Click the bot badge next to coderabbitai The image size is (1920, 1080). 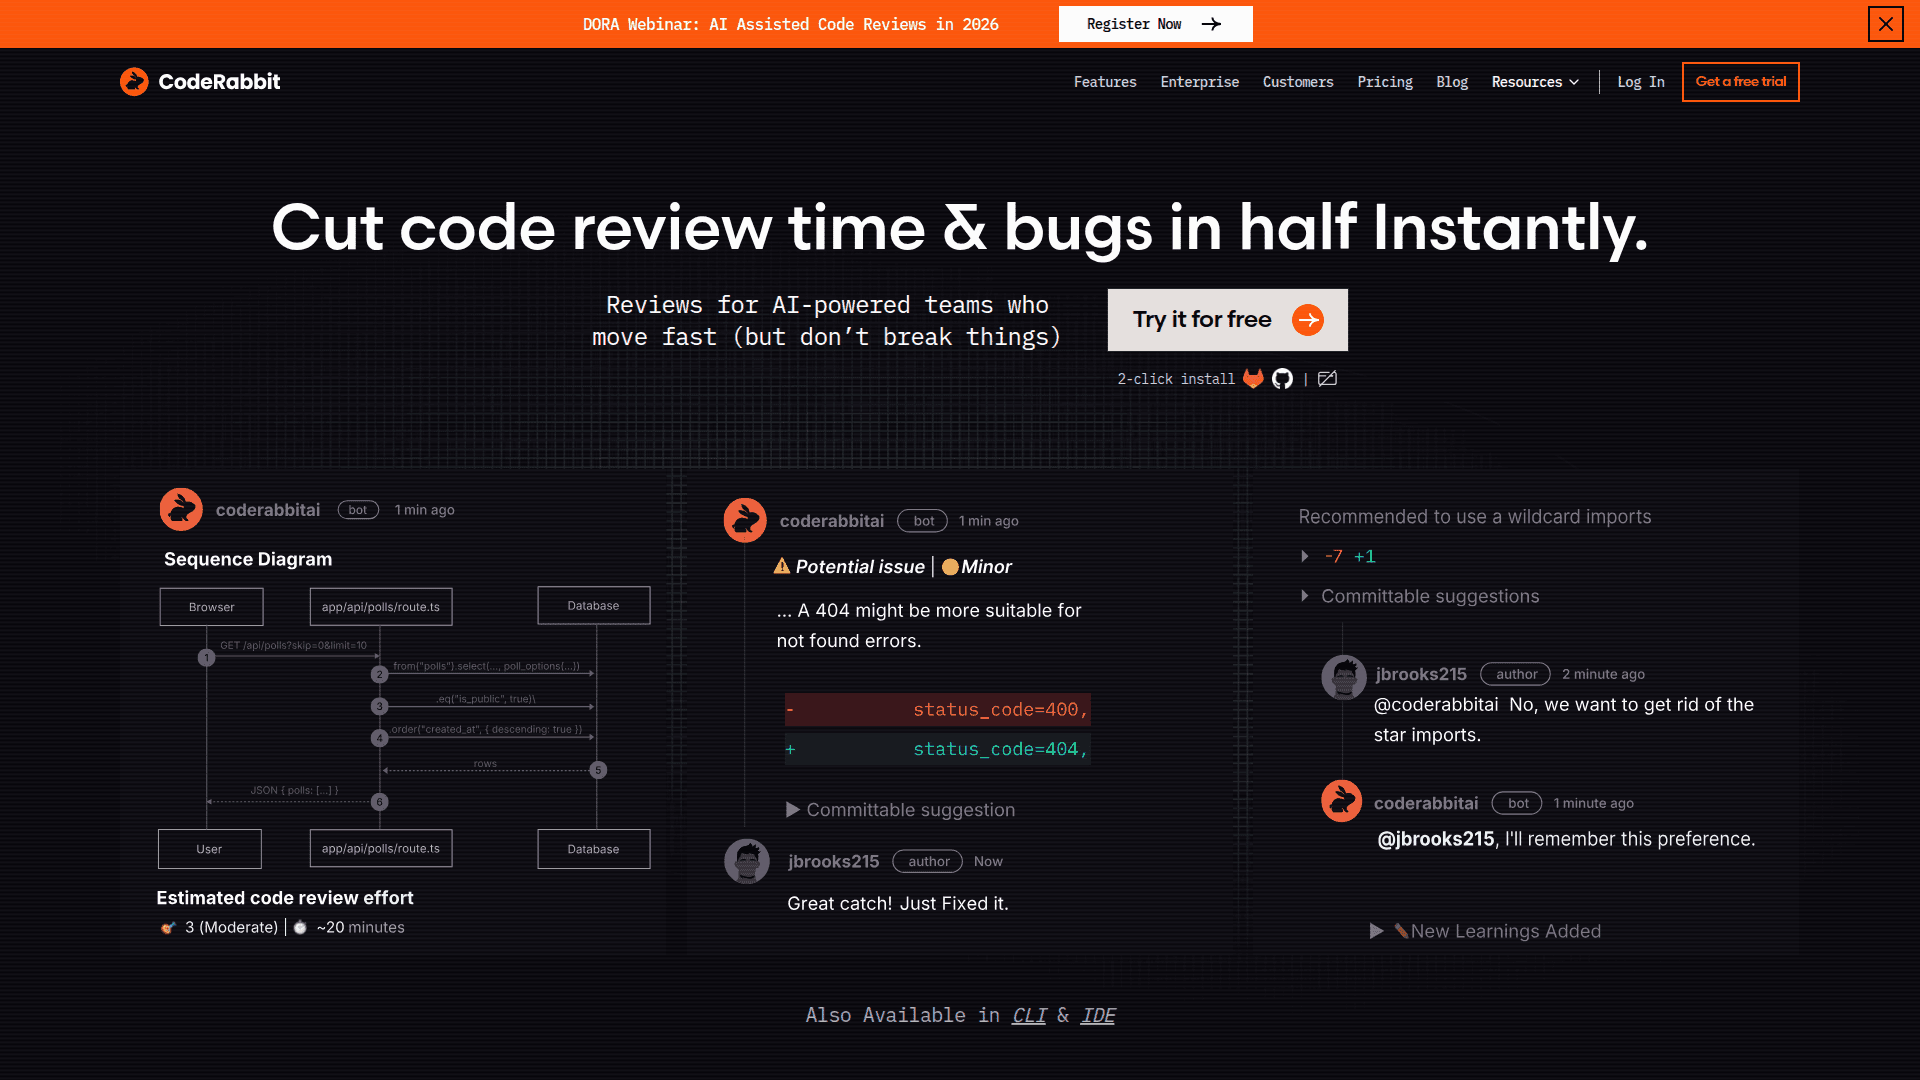[922, 520]
